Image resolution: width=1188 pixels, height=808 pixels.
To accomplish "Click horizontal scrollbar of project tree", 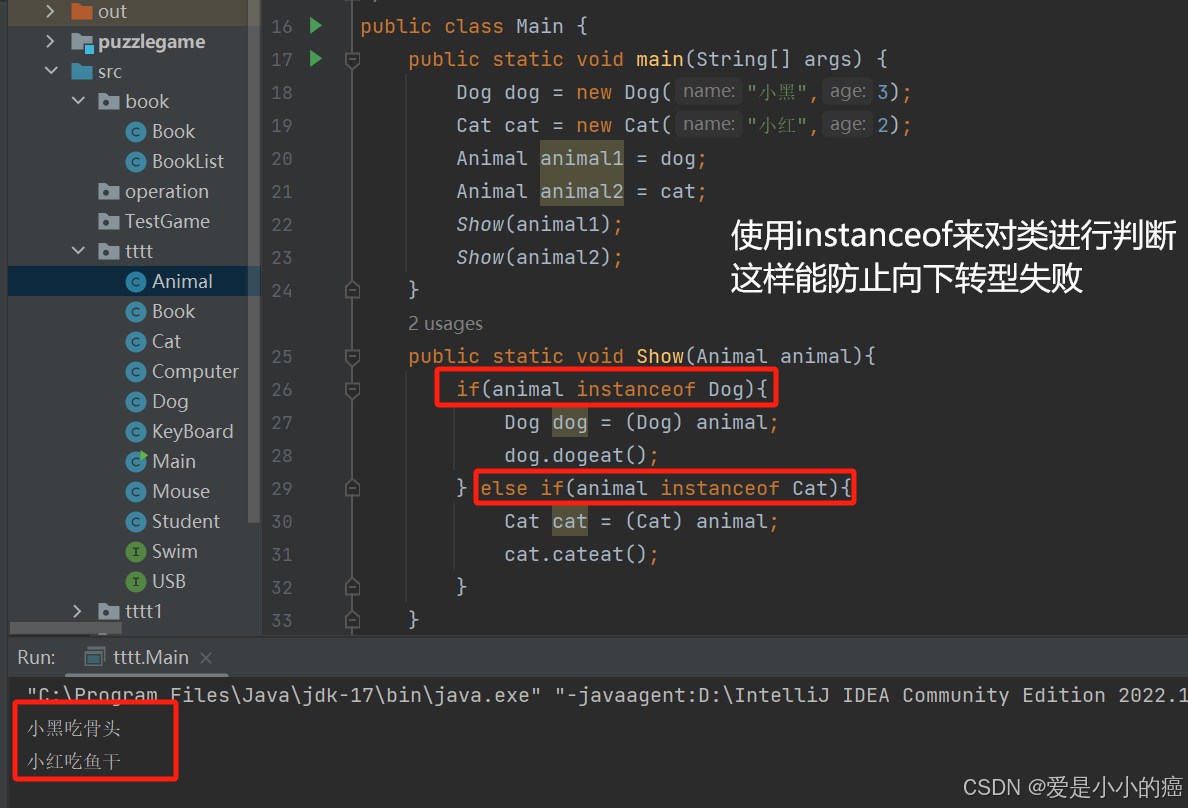I will coord(66,628).
